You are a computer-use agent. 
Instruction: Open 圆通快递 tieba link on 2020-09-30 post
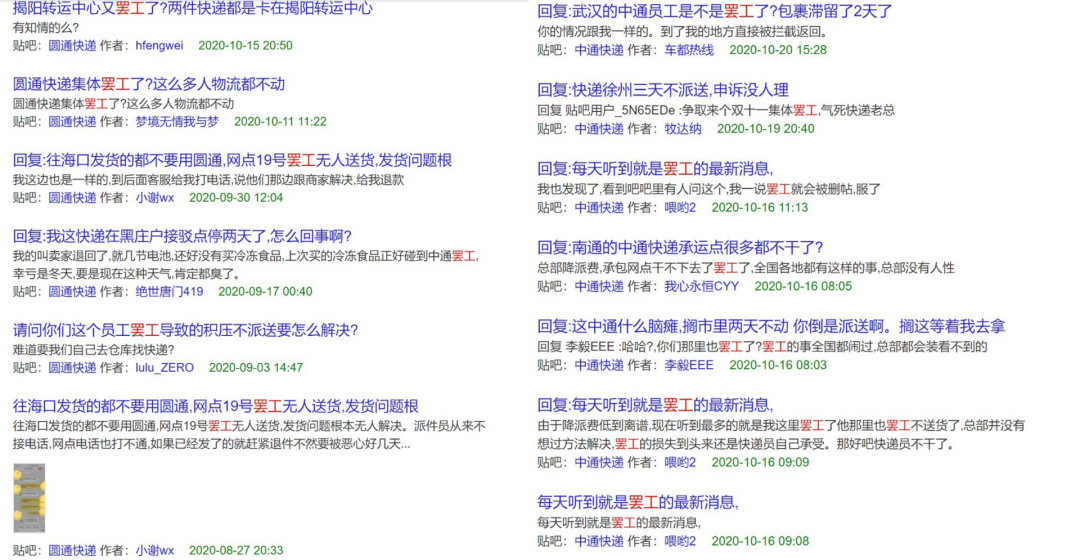(x=72, y=198)
